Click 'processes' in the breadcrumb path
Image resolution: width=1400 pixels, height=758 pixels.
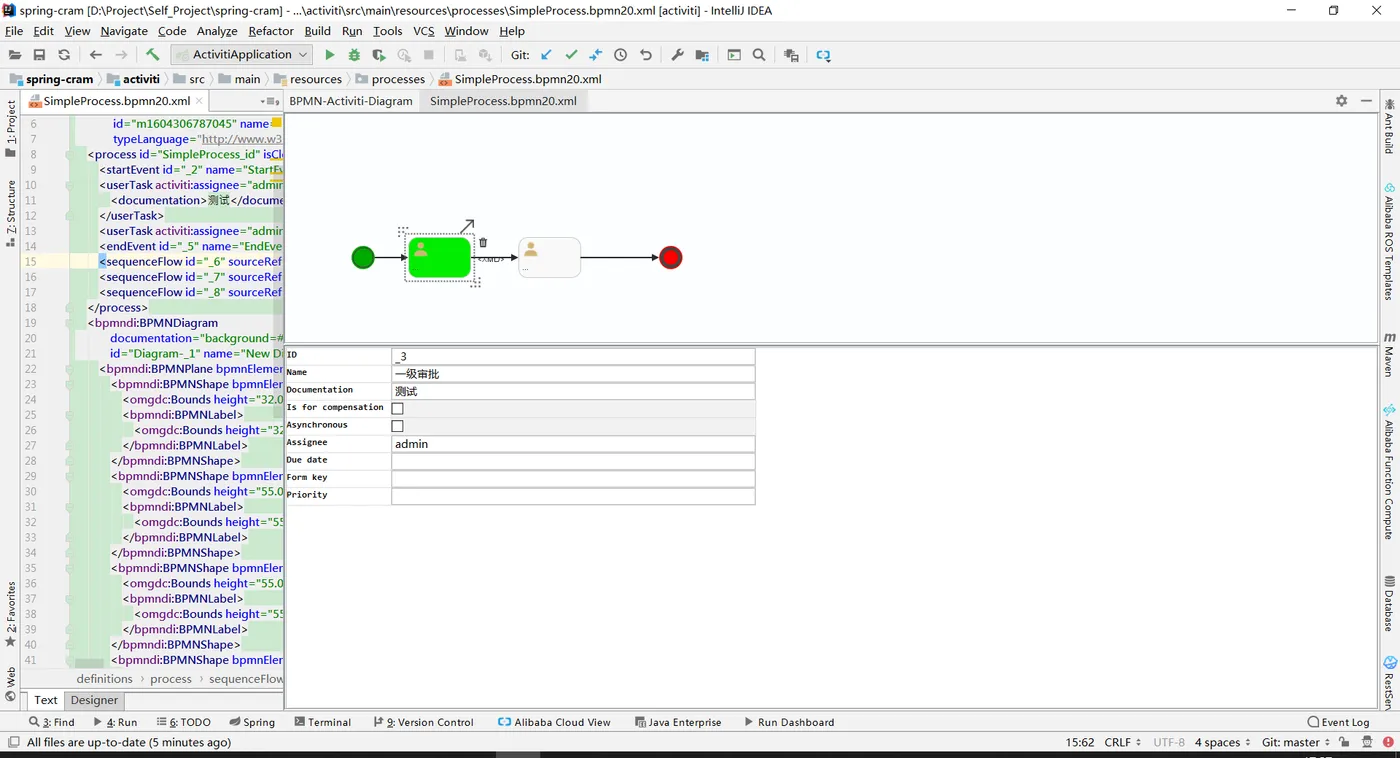(398, 79)
